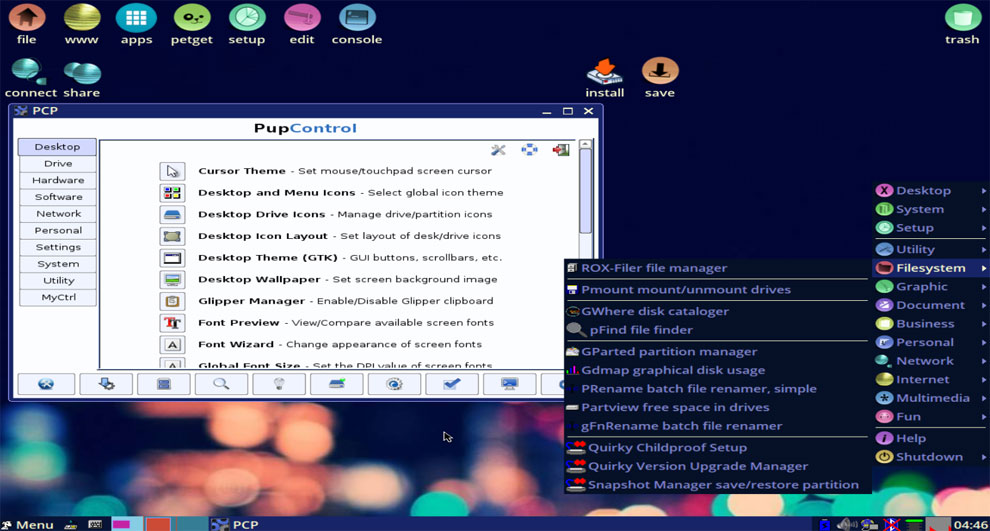Open the apps desktop icon
The image size is (990, 531).
136,23
